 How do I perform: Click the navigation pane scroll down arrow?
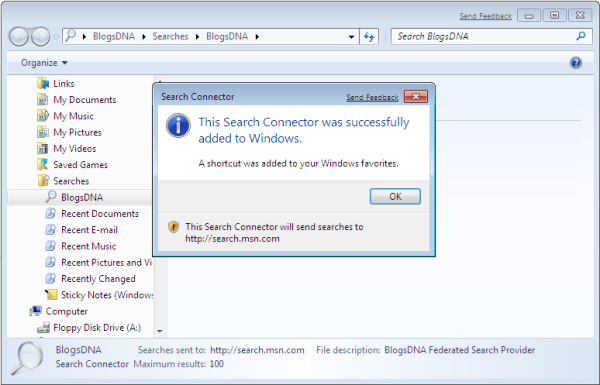160,331
